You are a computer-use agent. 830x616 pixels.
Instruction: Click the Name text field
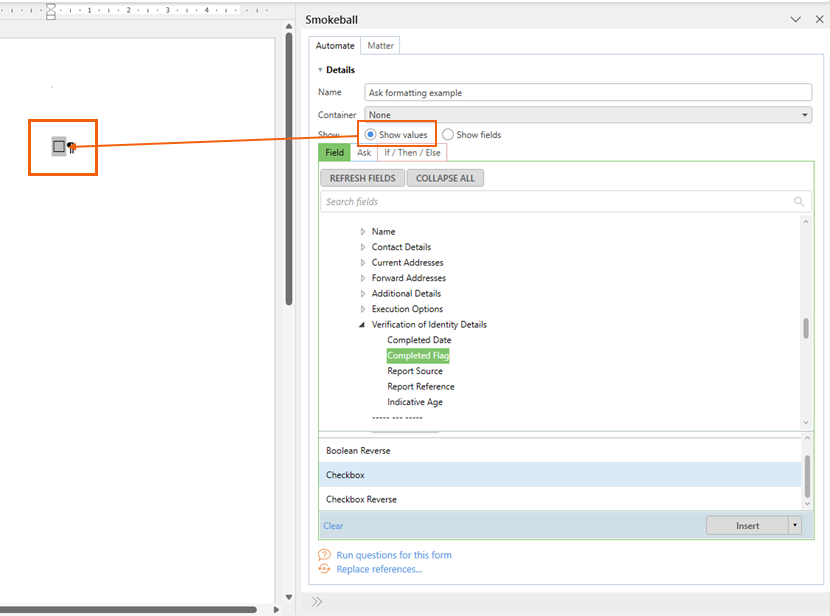pos(588,93)
